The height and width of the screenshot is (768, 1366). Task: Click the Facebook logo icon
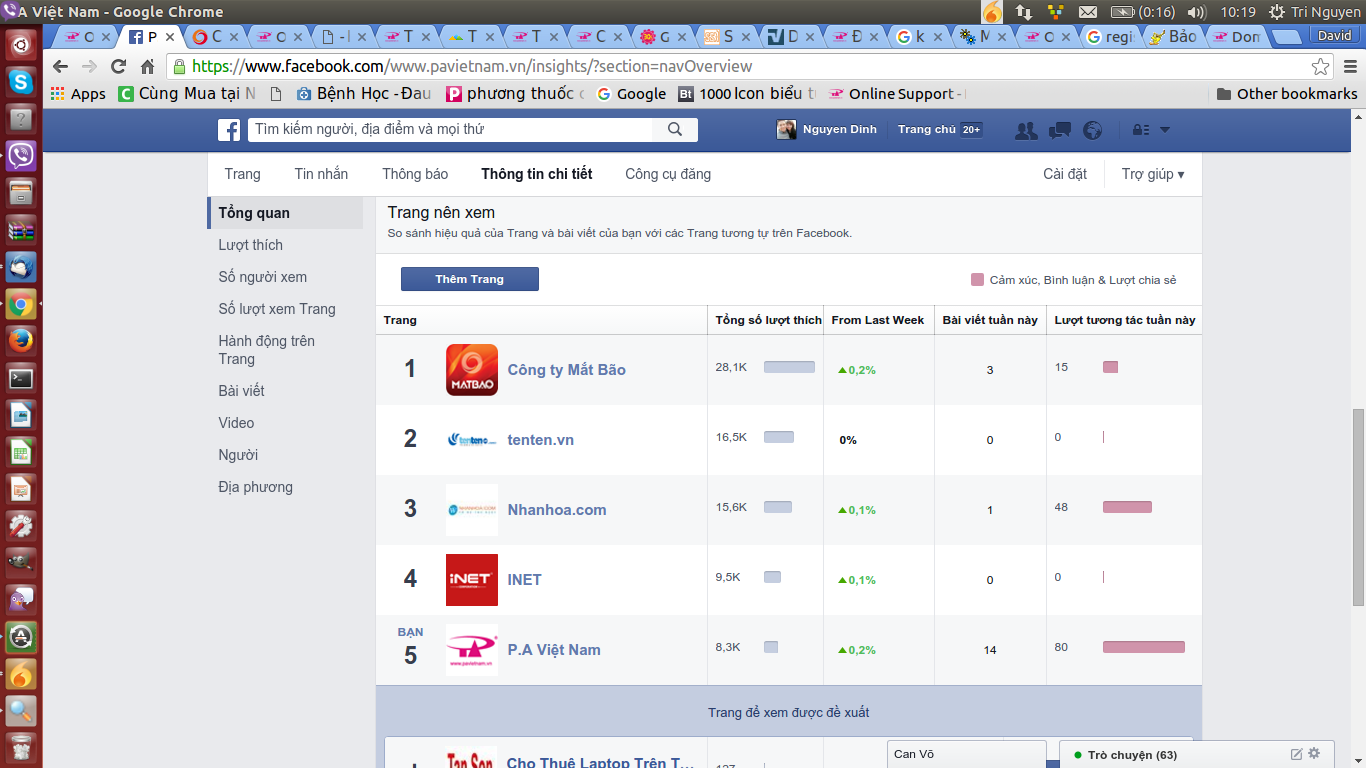[229, 130]
